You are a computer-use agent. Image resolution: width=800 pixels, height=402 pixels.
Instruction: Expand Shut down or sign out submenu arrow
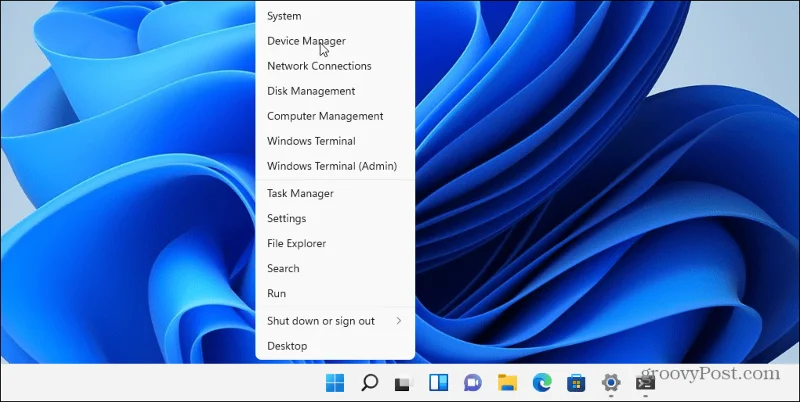tap(398, 321)
